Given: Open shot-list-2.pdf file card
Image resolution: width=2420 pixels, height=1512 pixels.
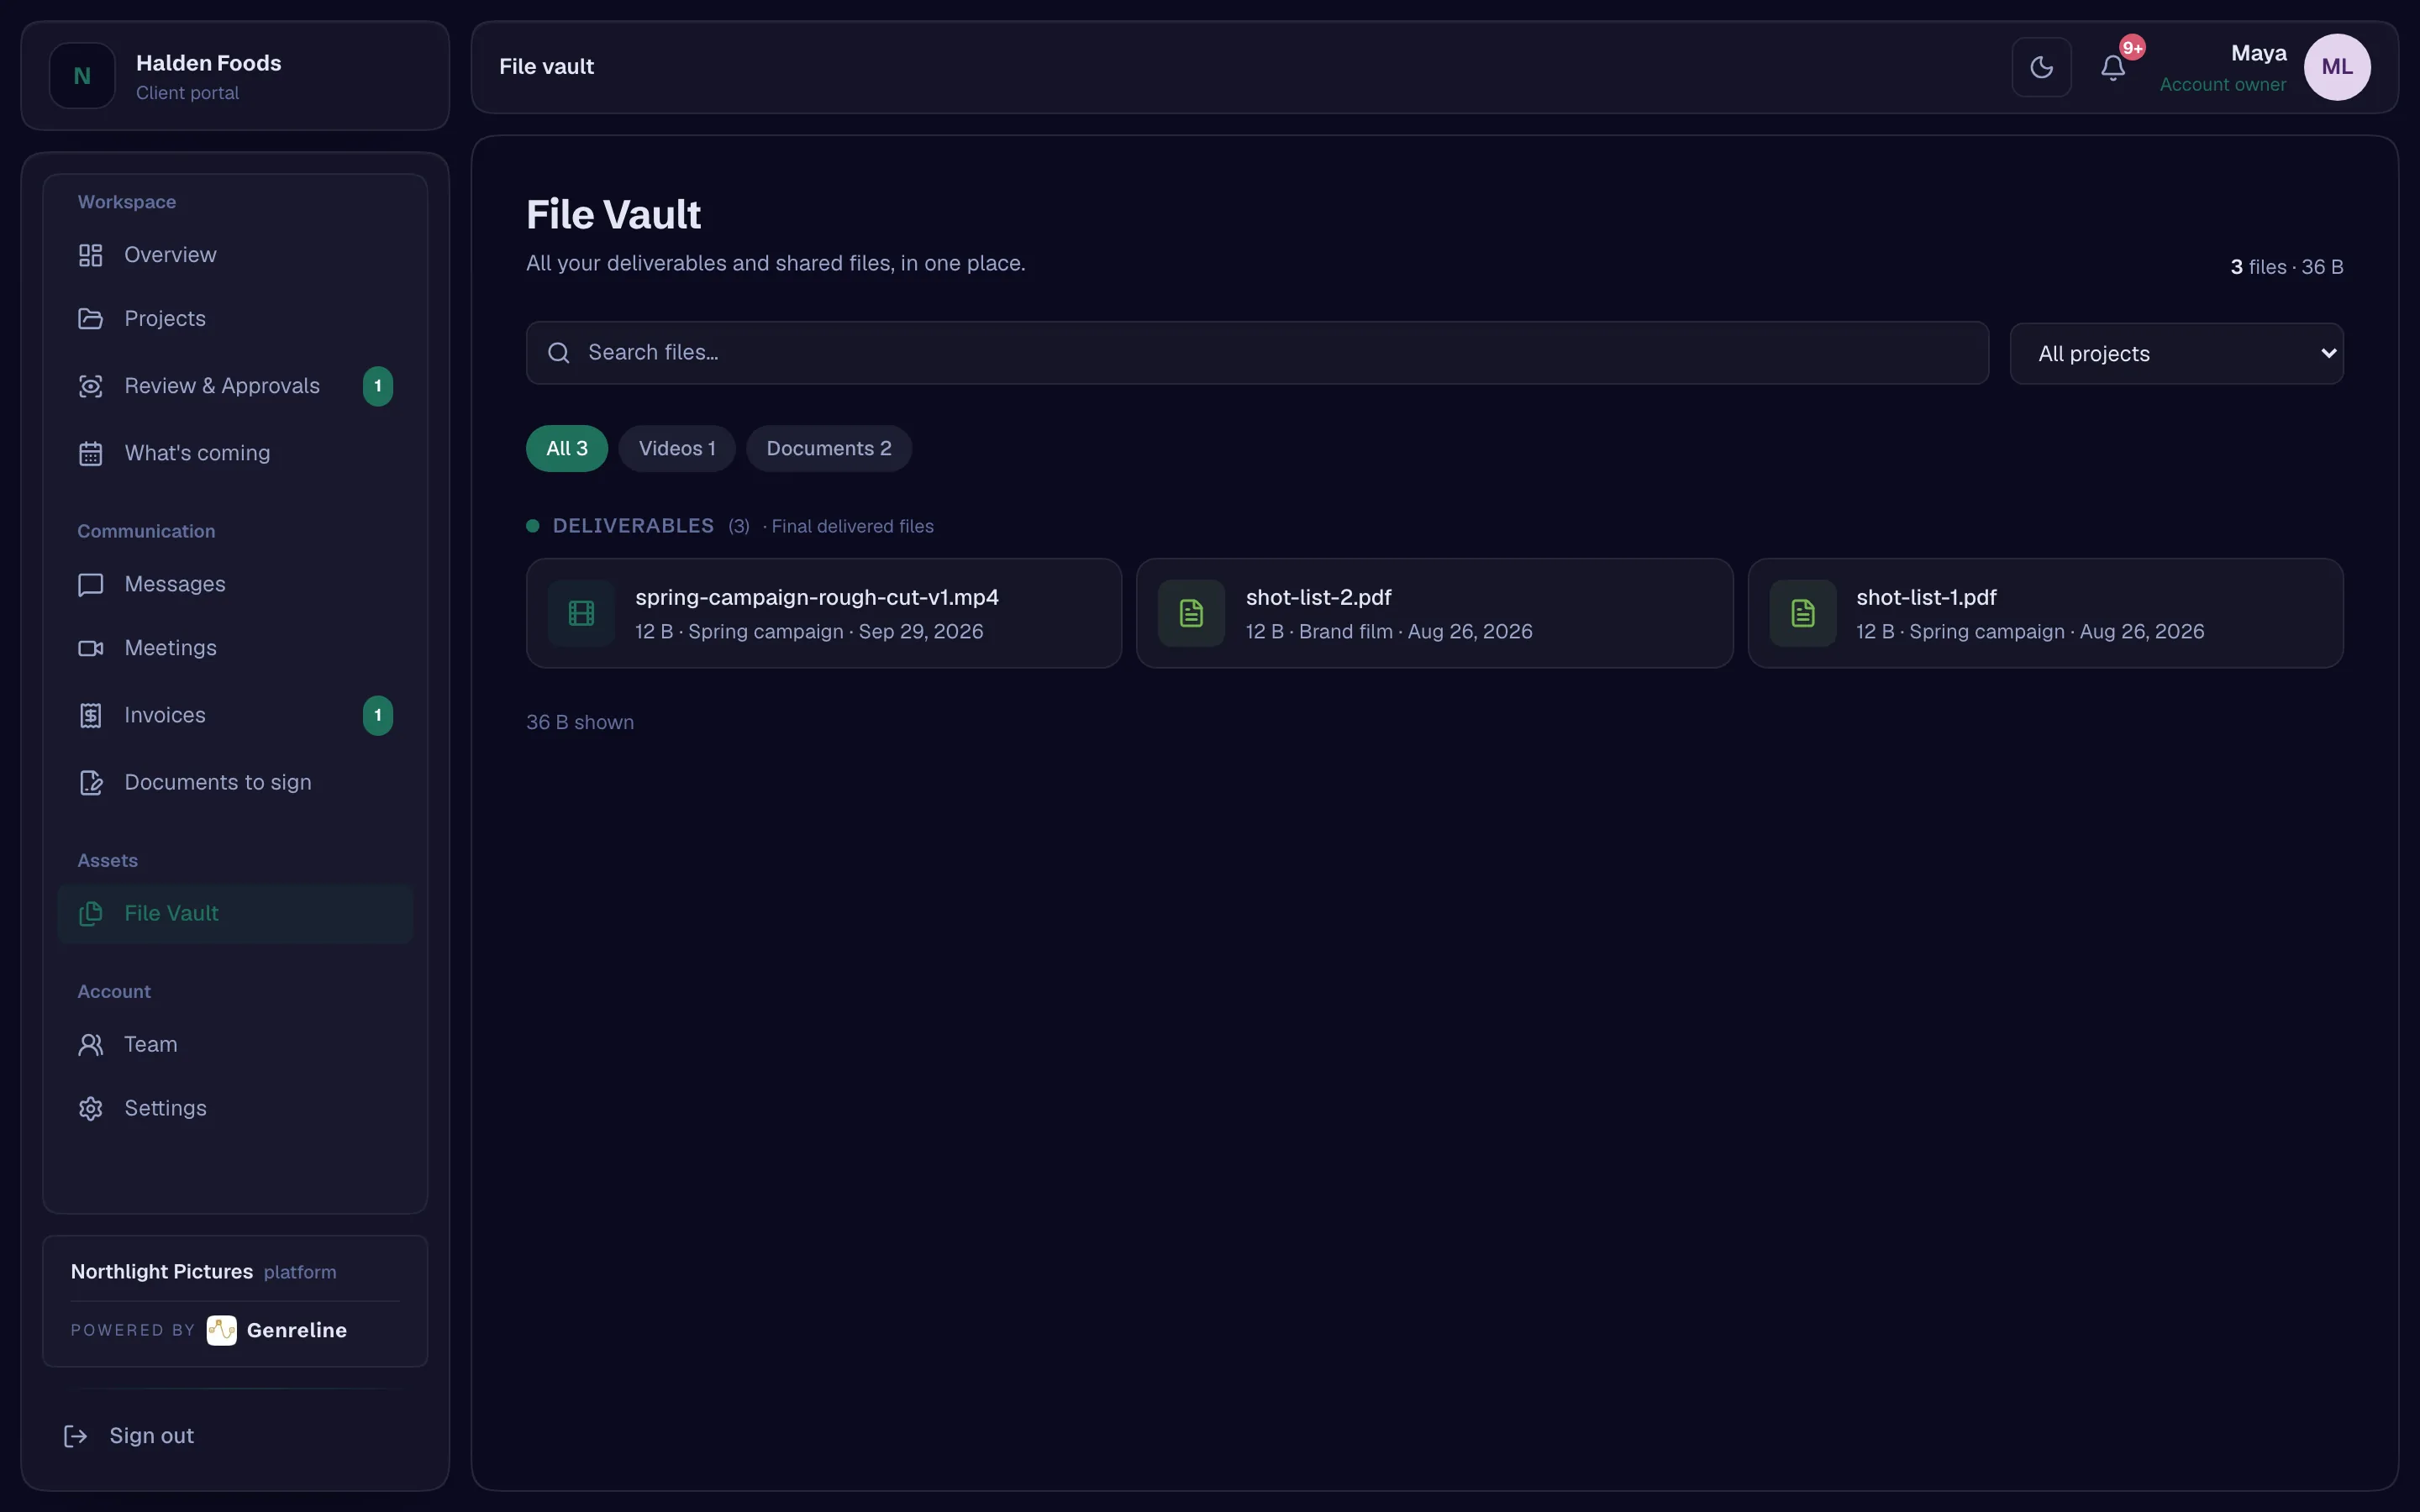Looking at the screenshot, I should [x=1434, y=613].
